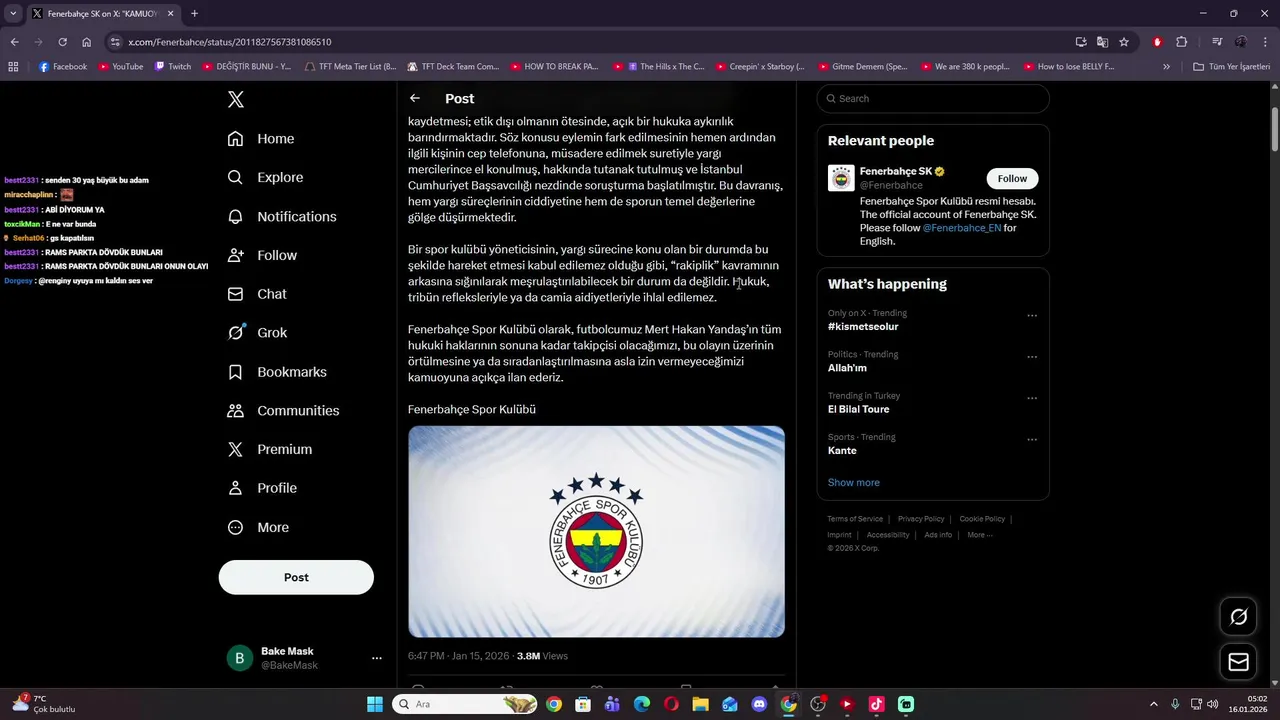The width and height of the screenshot is (1280, 720).
Task: Click the translate page icon
Action: click(1102, 42)
